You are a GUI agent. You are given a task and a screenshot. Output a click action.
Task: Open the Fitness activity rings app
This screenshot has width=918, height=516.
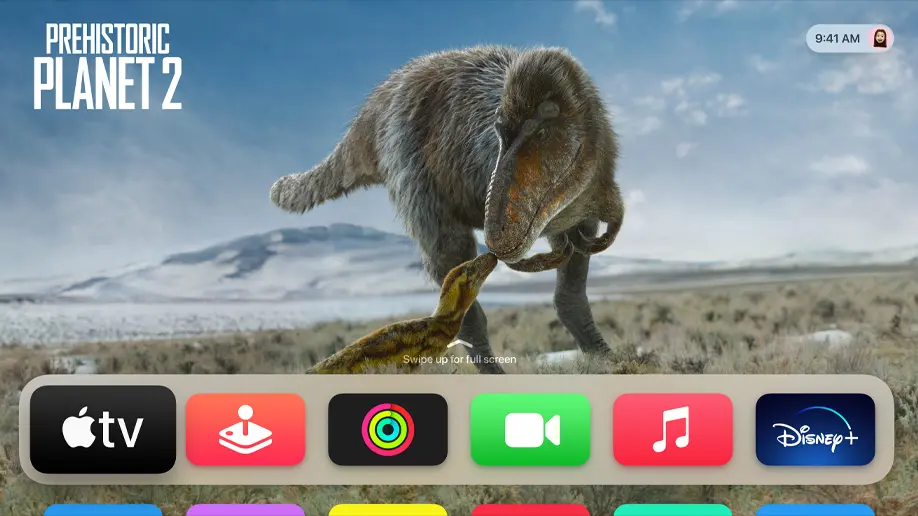coord(388,429)
